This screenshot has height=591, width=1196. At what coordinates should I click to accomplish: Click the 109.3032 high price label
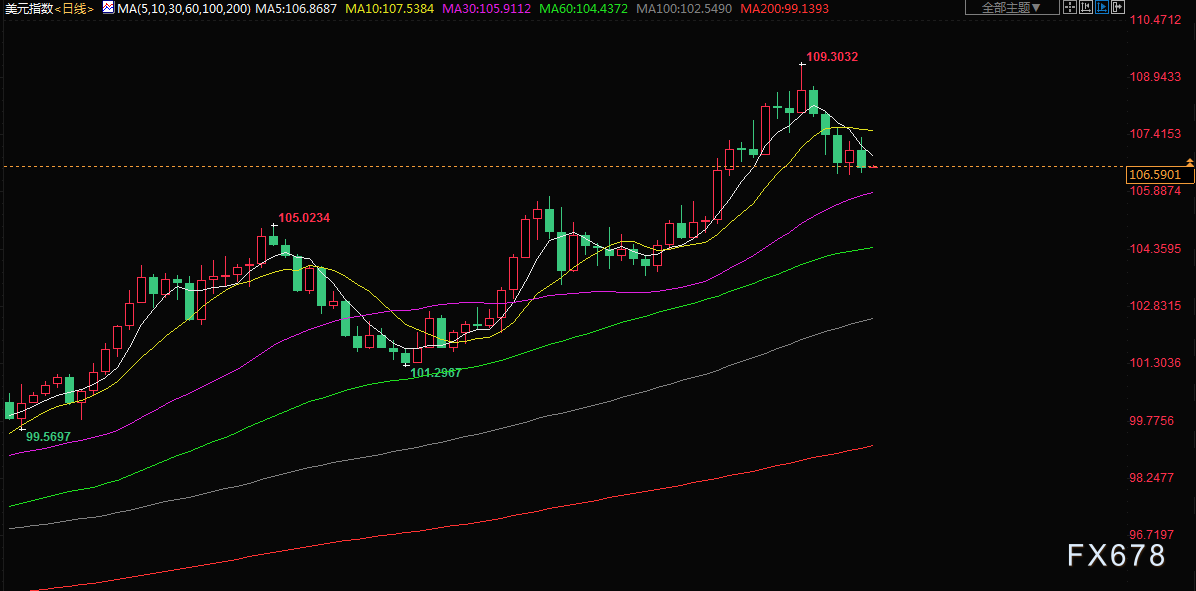coord(832,56)
